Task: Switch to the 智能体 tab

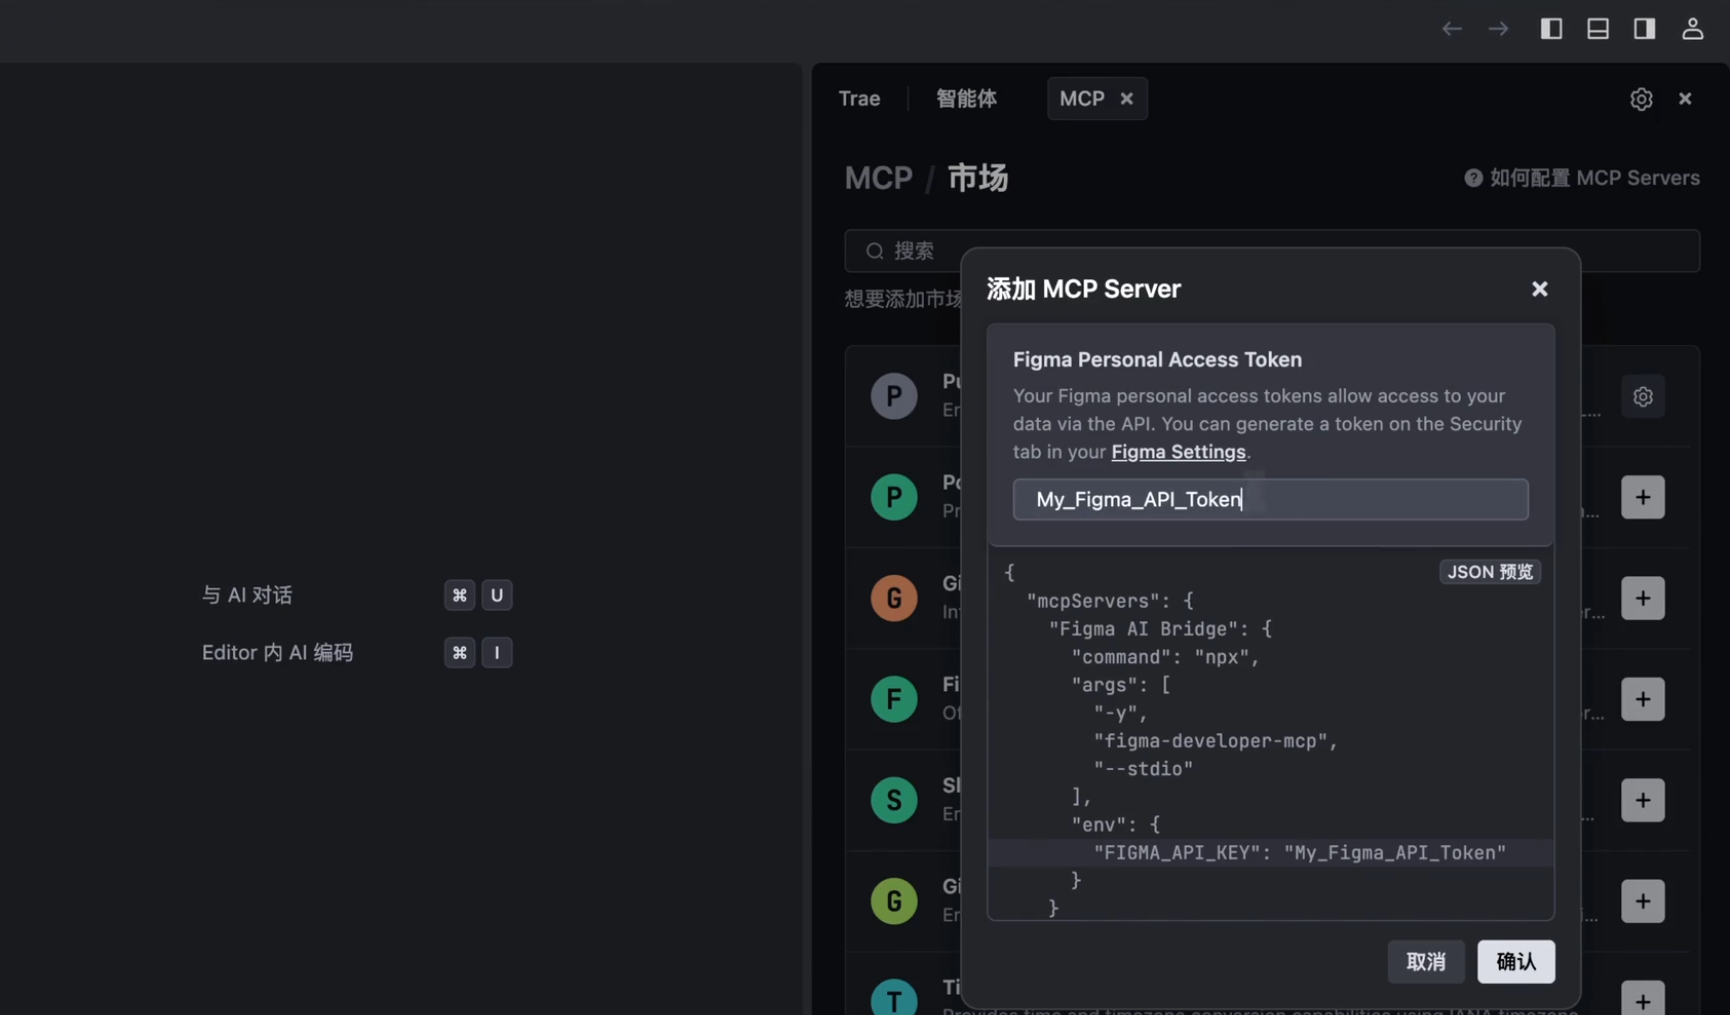Action: (966, 99)
